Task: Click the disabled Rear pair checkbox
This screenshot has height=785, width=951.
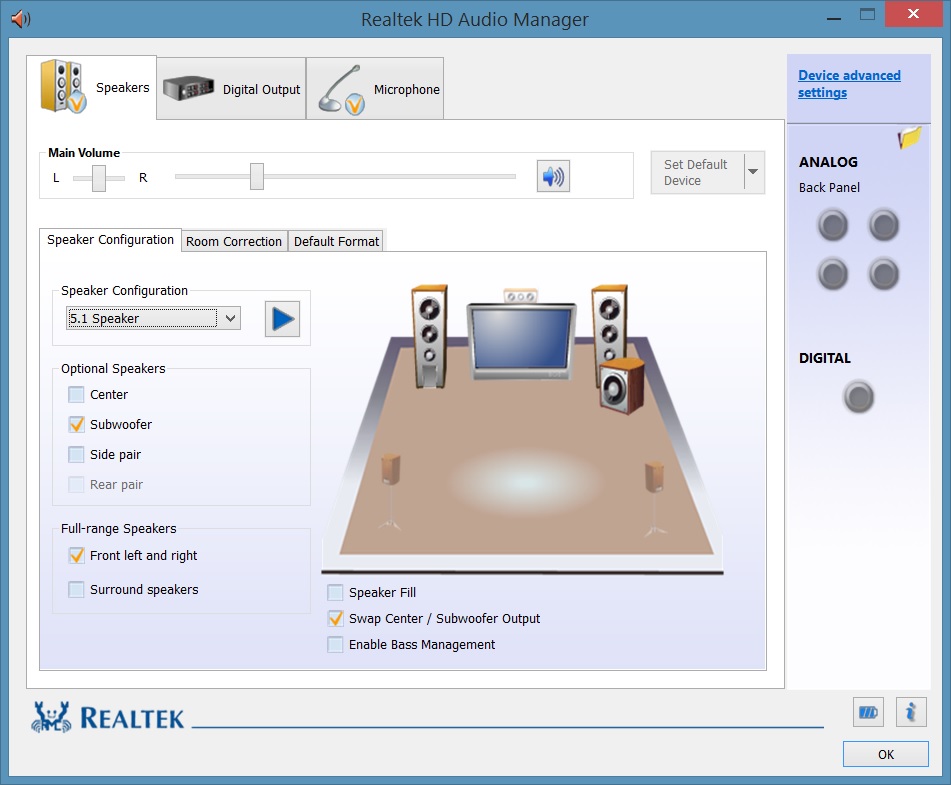Action: pos(76,485)
